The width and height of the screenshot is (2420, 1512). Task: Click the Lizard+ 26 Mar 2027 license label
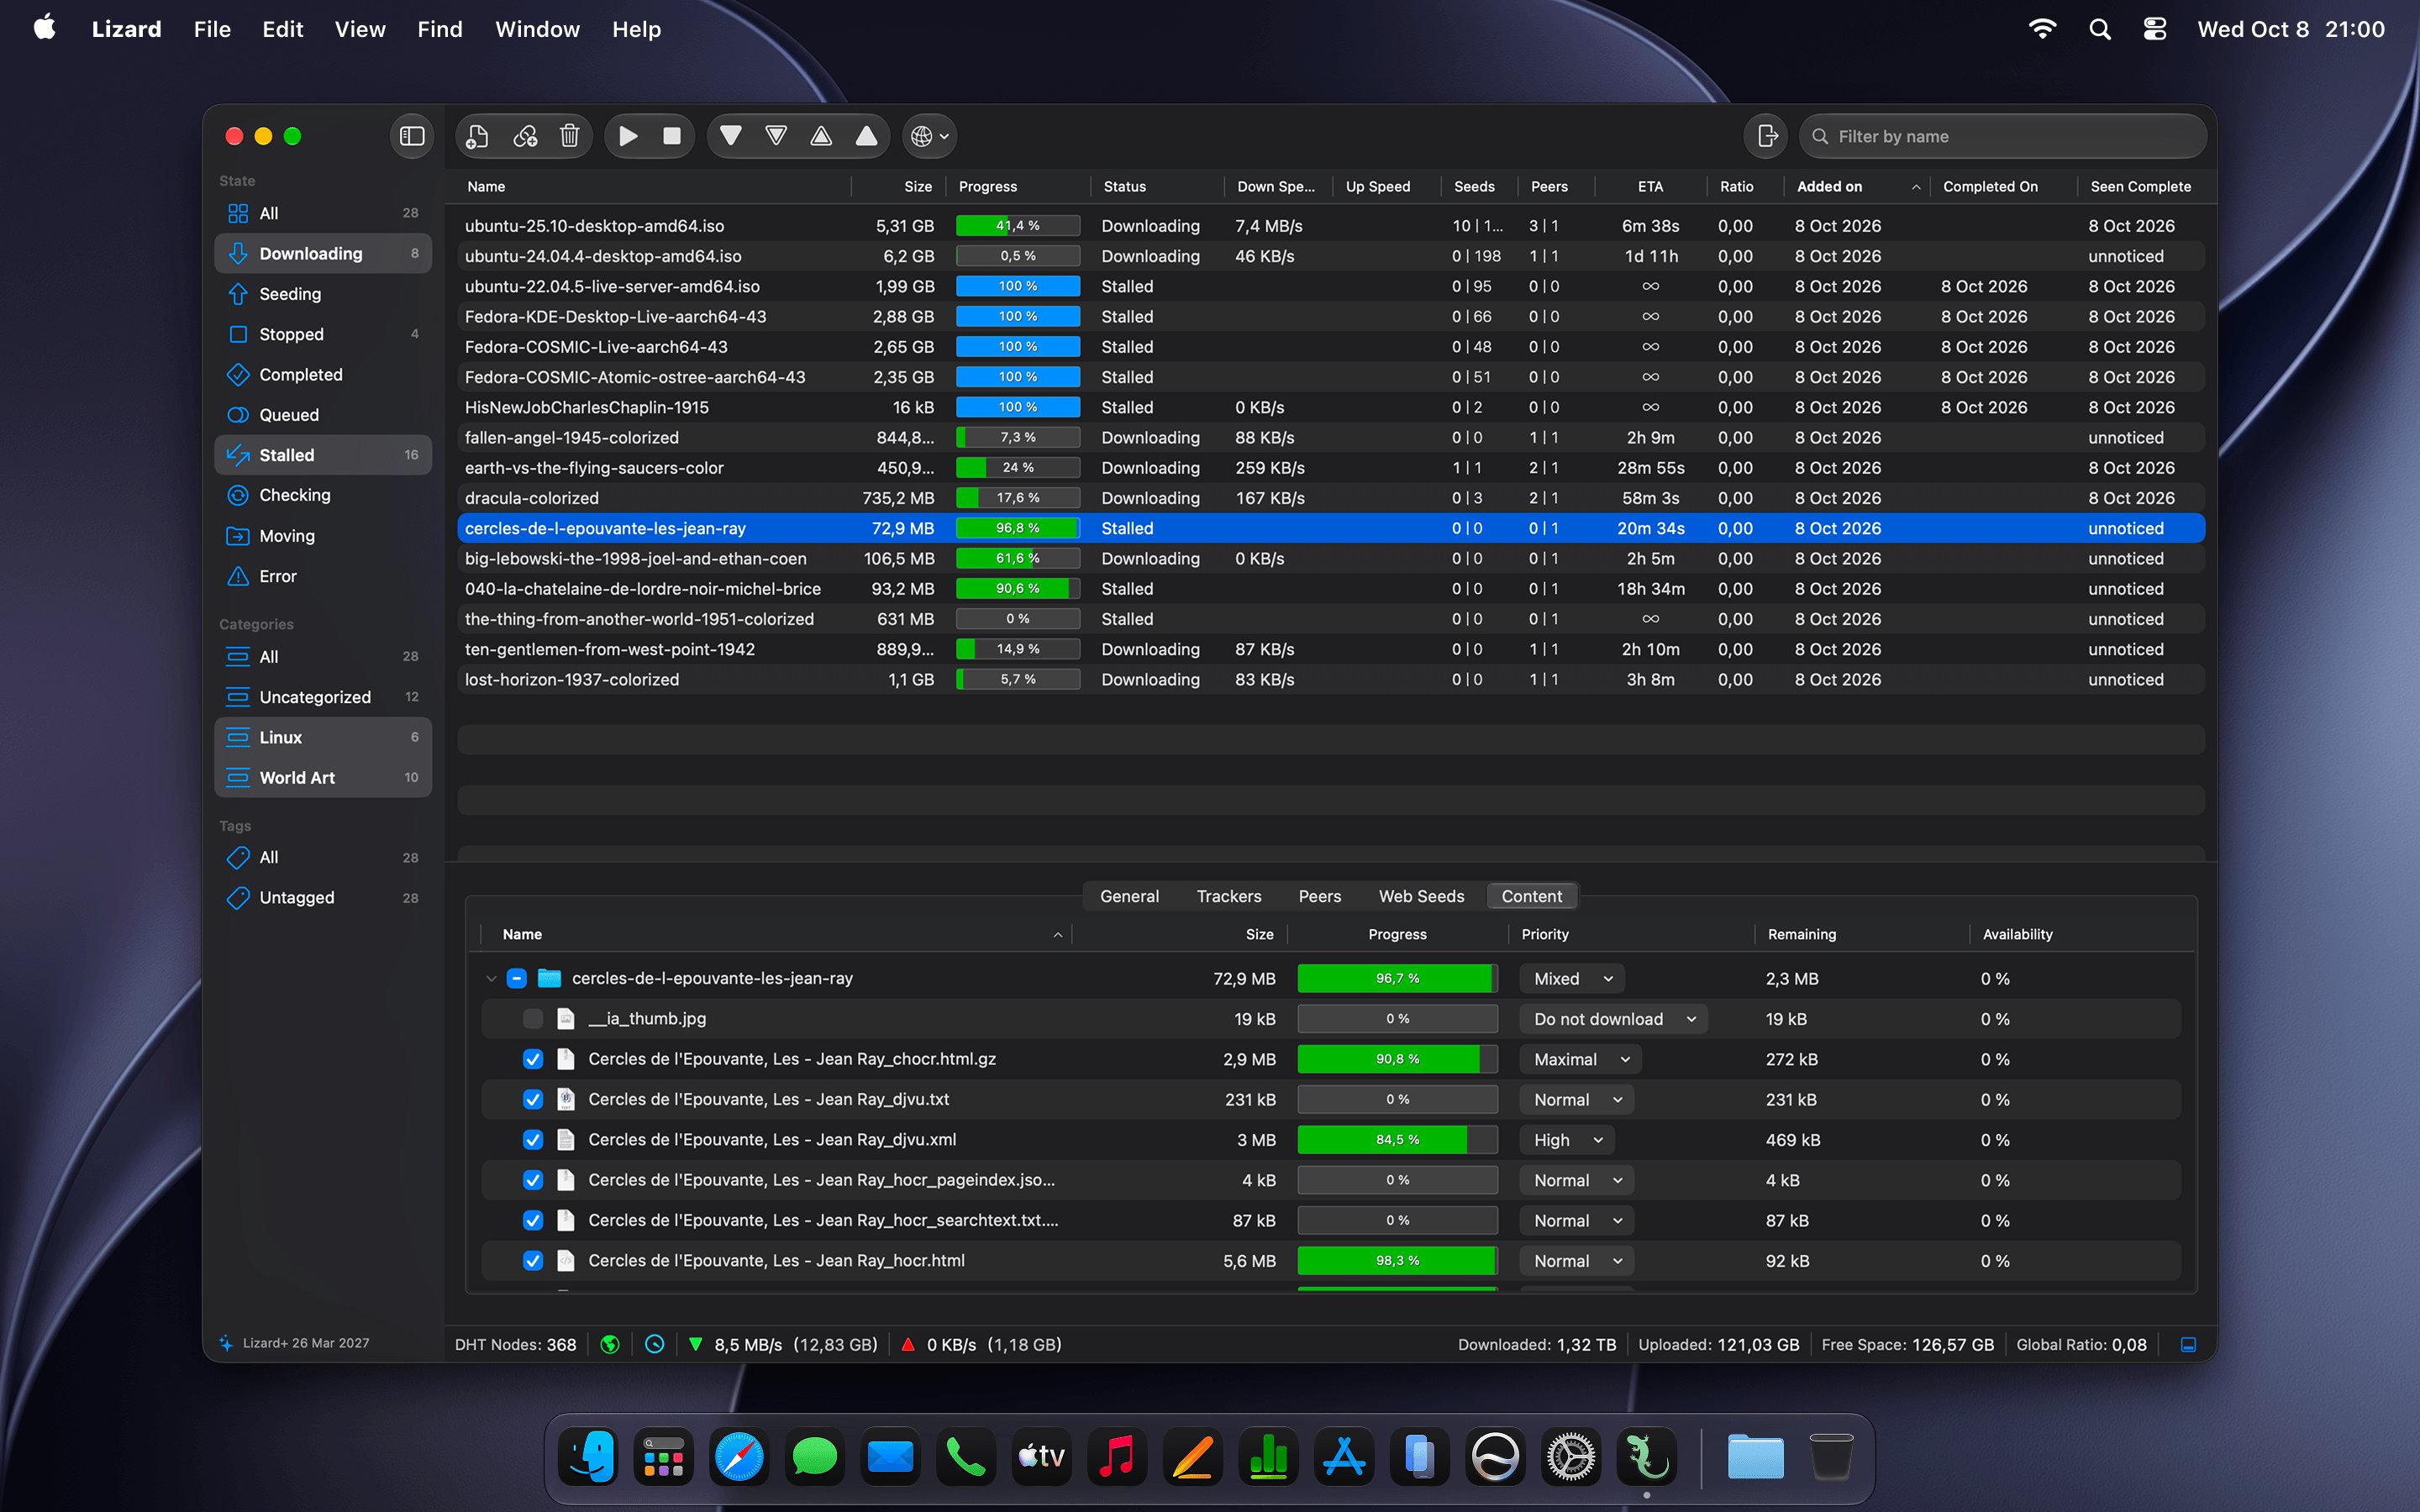(x=305, y=1343)
